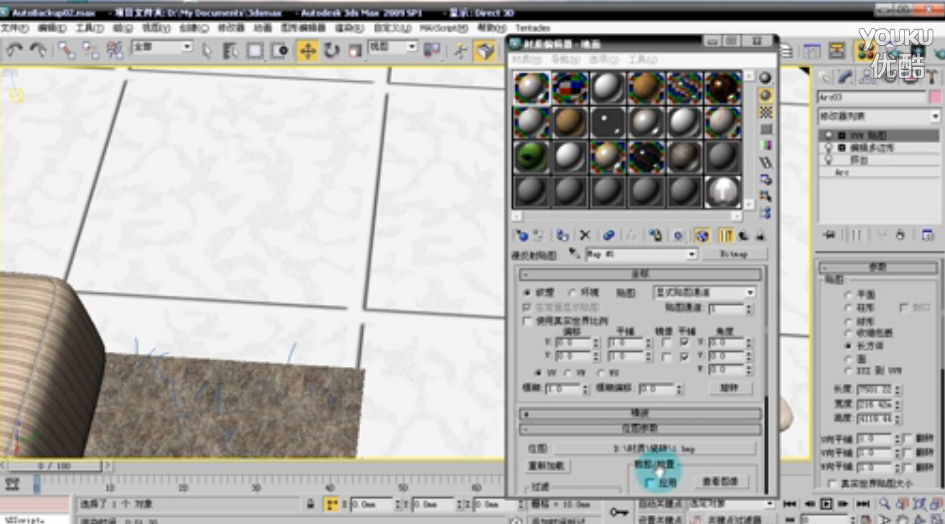Viewport: 945px width, 524px height.
Task: Toggle the Backlight icon beside sample slots
Action: tap(765, 95)
